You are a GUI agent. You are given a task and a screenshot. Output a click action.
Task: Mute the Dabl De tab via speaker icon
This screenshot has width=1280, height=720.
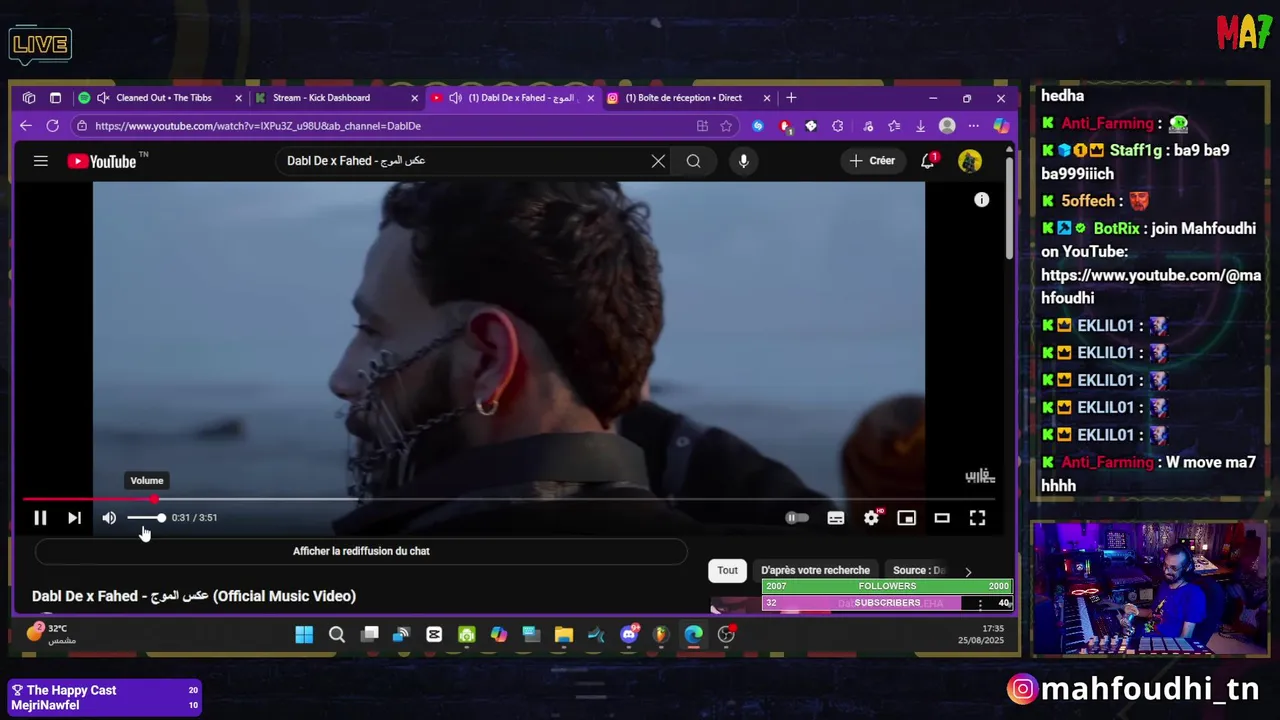coord(455,98)
